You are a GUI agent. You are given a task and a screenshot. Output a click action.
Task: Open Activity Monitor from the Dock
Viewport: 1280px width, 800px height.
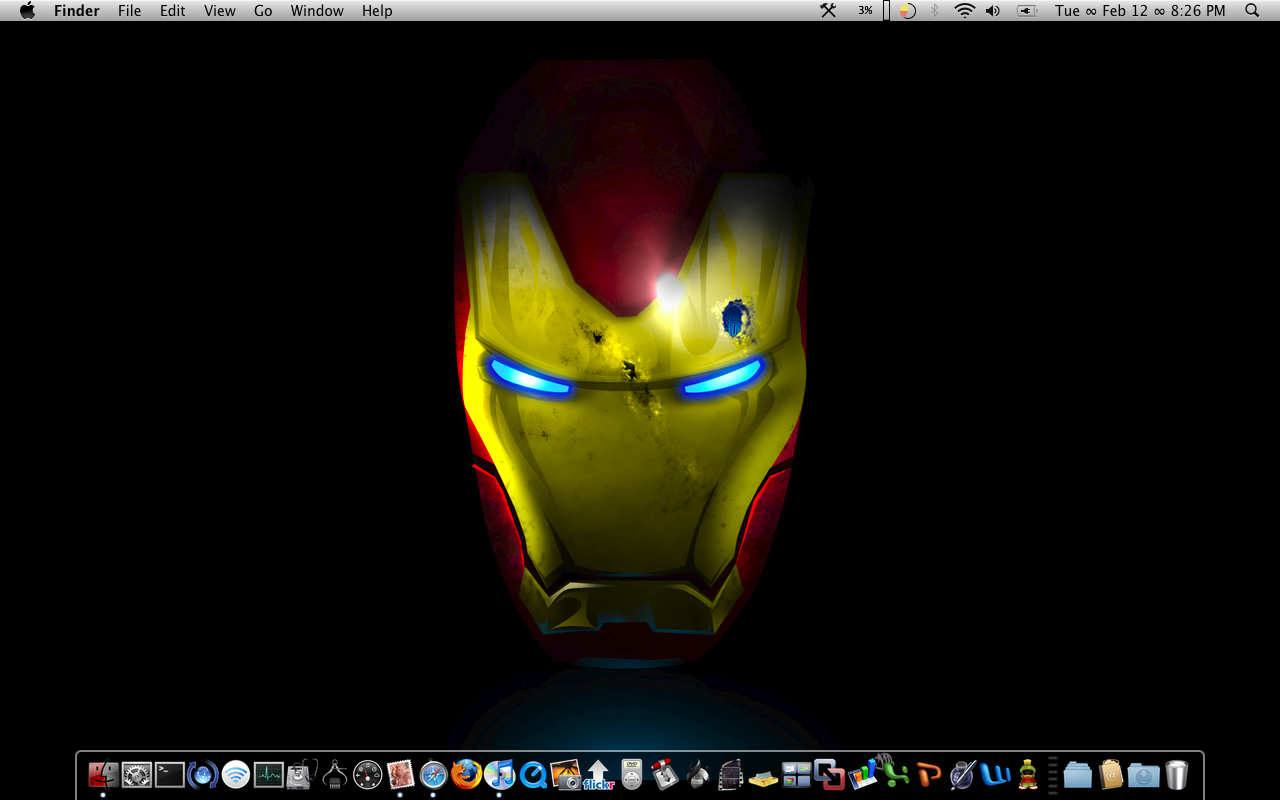point(268,774)
